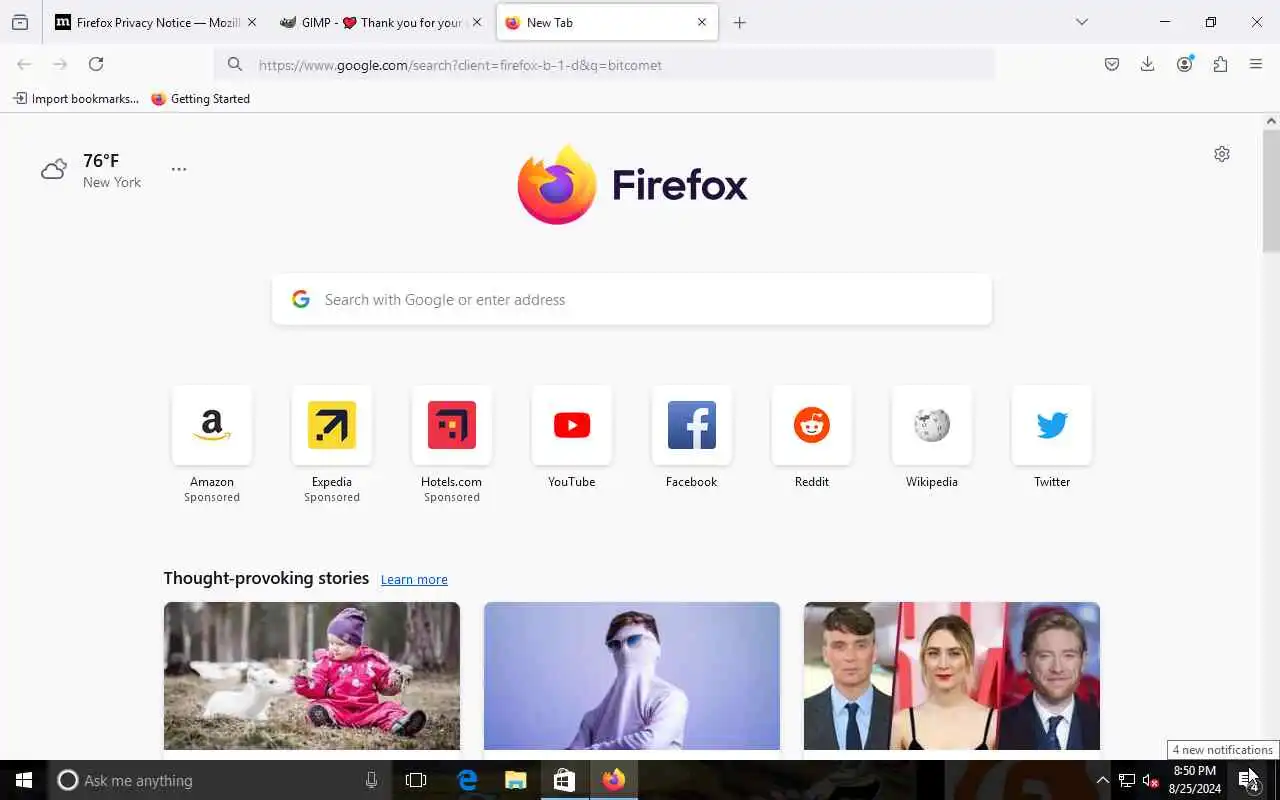Viewport: 1280px width, 800px height.
Task: Open the story with sunglasses figure thumbnail
Action: tap(632, 676)
